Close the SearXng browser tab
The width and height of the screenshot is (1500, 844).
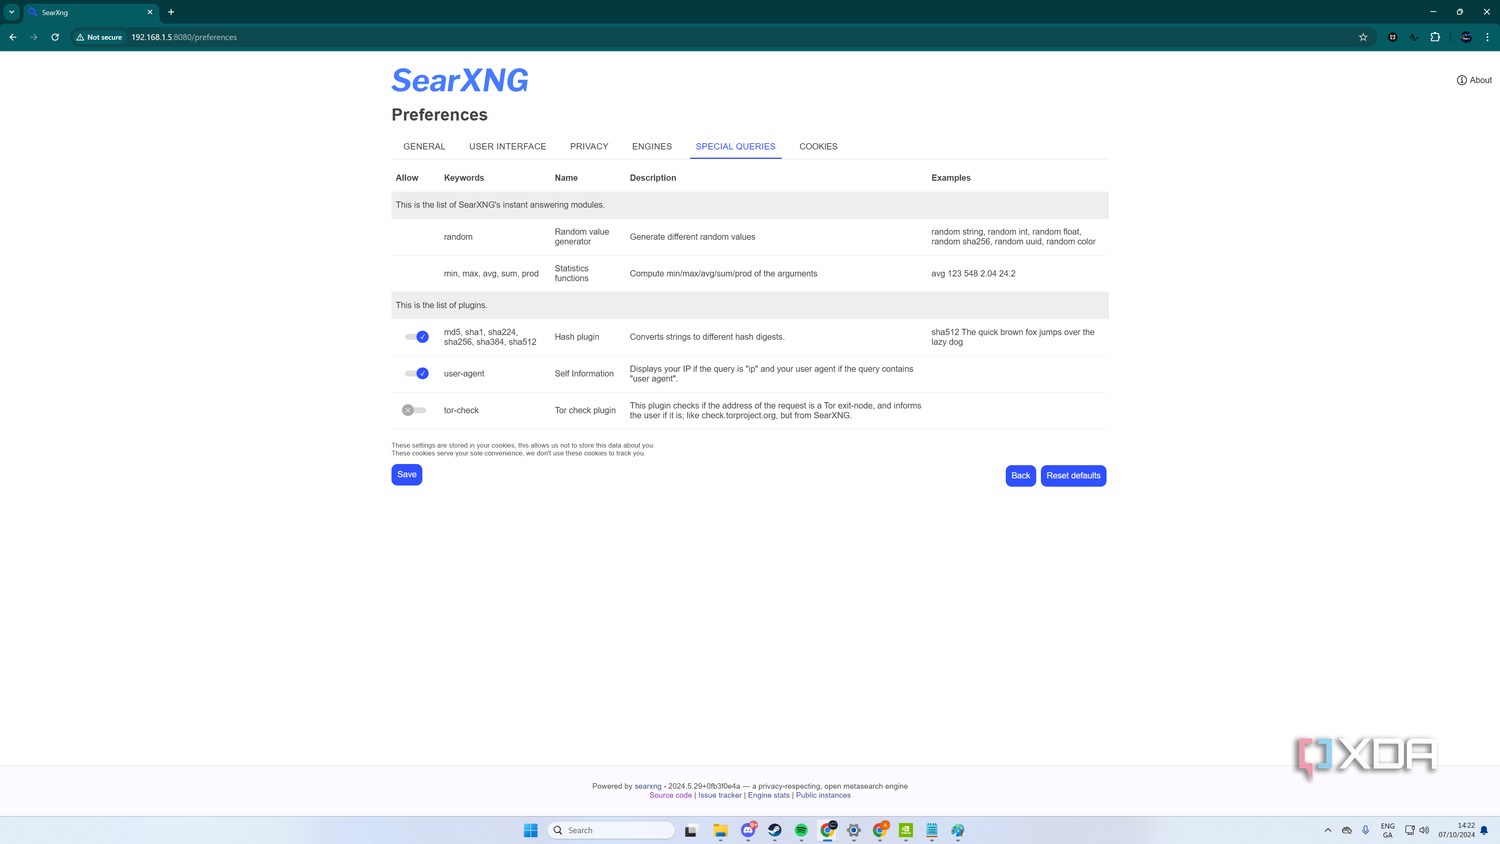(x=150, y=12)
